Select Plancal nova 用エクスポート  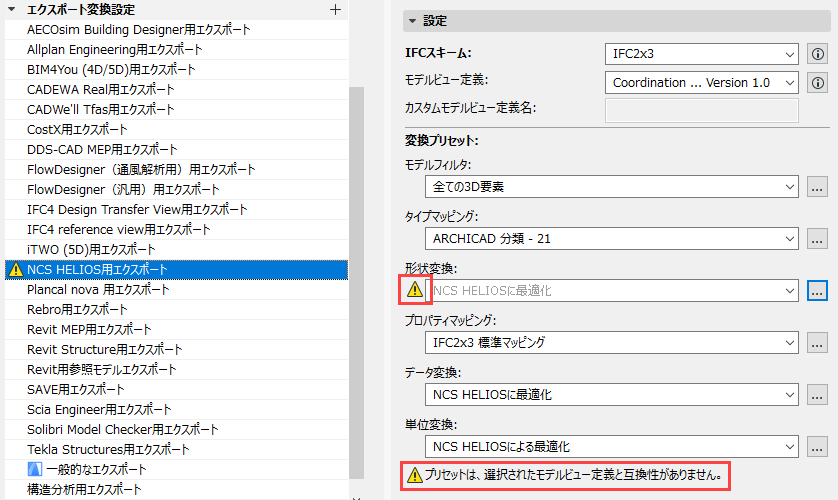[176, 290]
